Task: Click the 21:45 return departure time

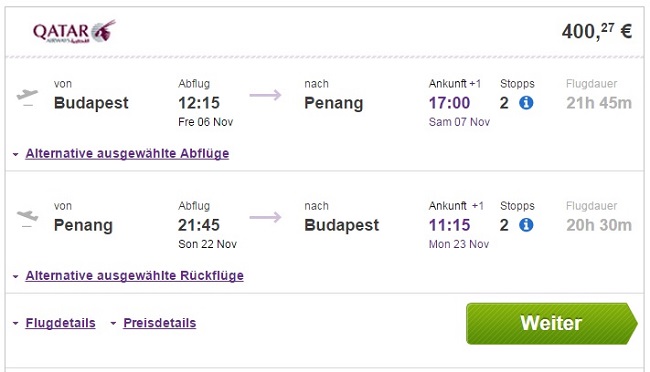Action: click(199, 225)
